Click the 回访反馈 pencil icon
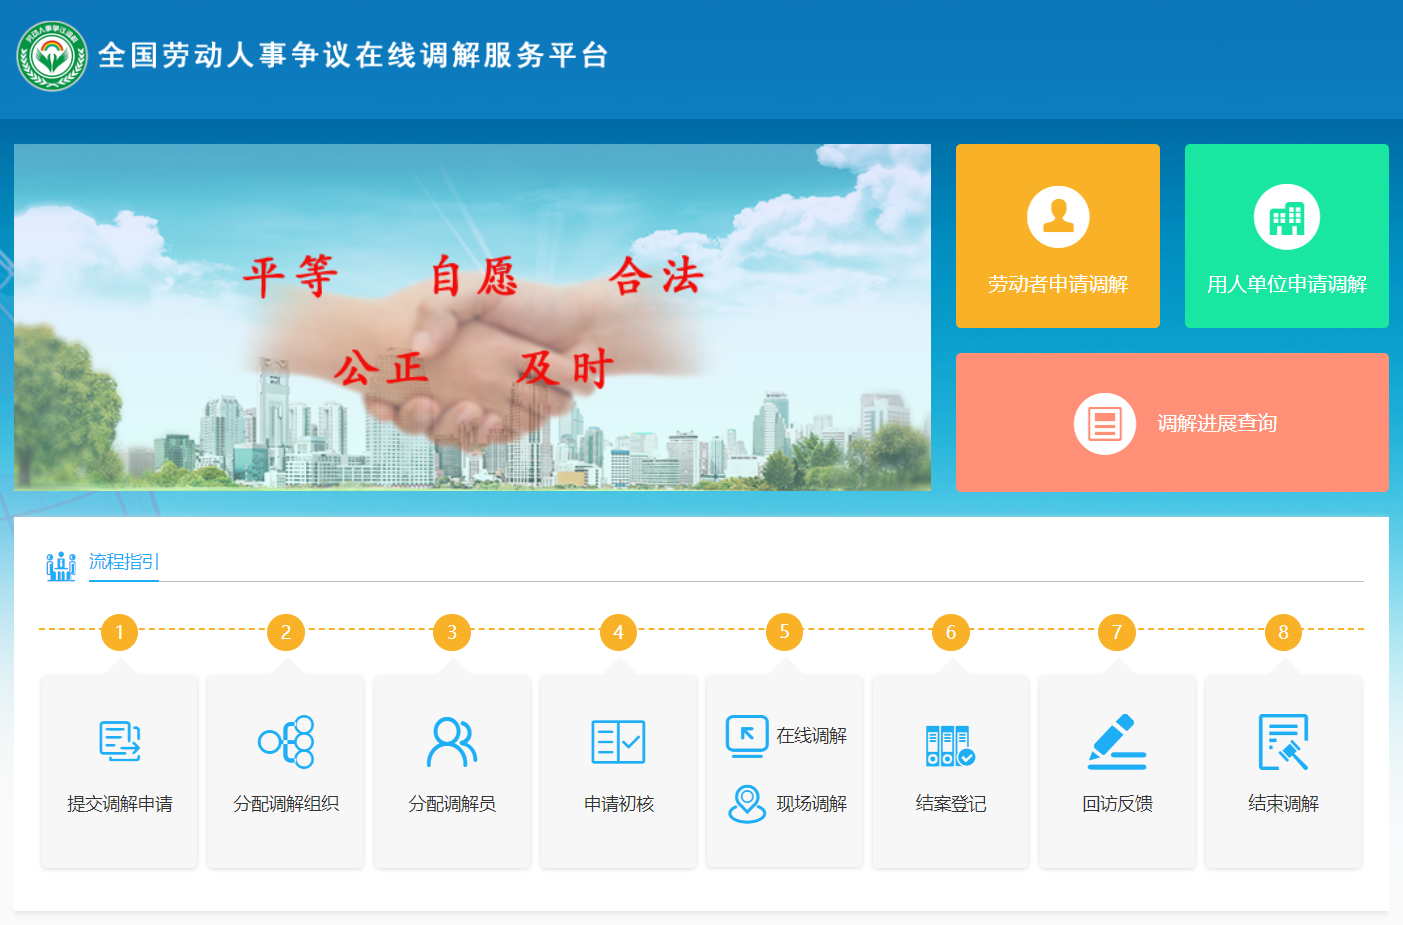The image size is (1403, 925). [1117, 741]
